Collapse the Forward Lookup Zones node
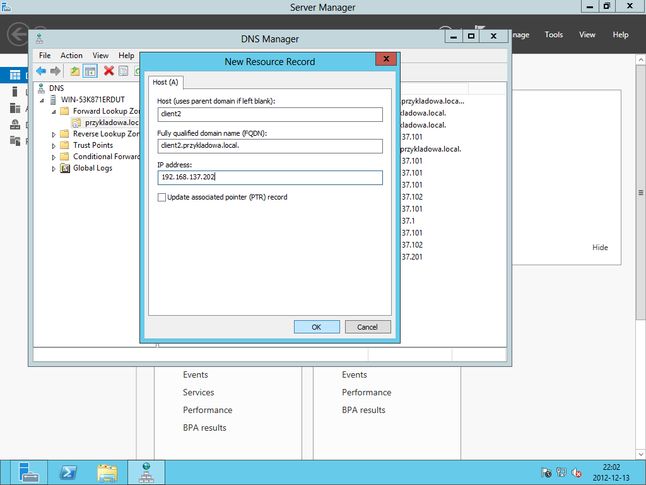Image resolution: width=646 pixels, height=485 pixels. click(54, 112)
